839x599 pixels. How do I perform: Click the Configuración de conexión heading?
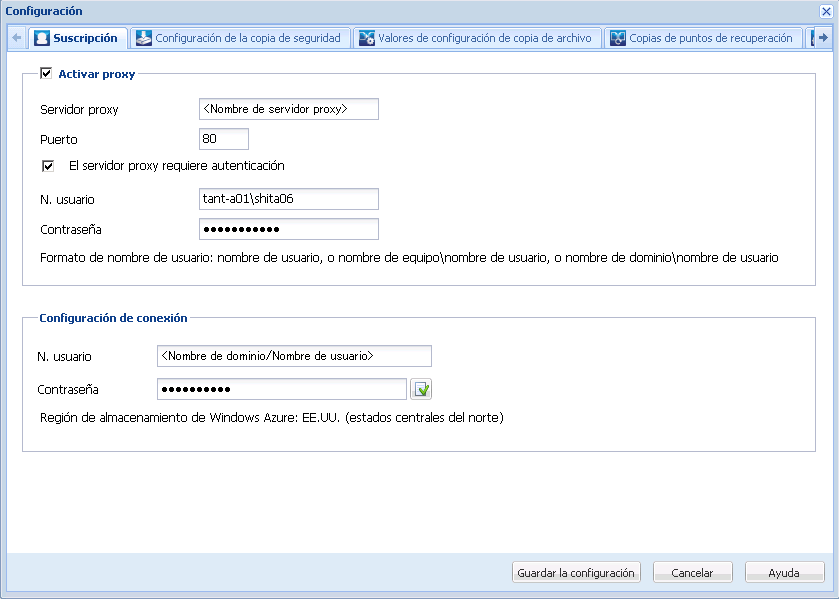(113, 318)
